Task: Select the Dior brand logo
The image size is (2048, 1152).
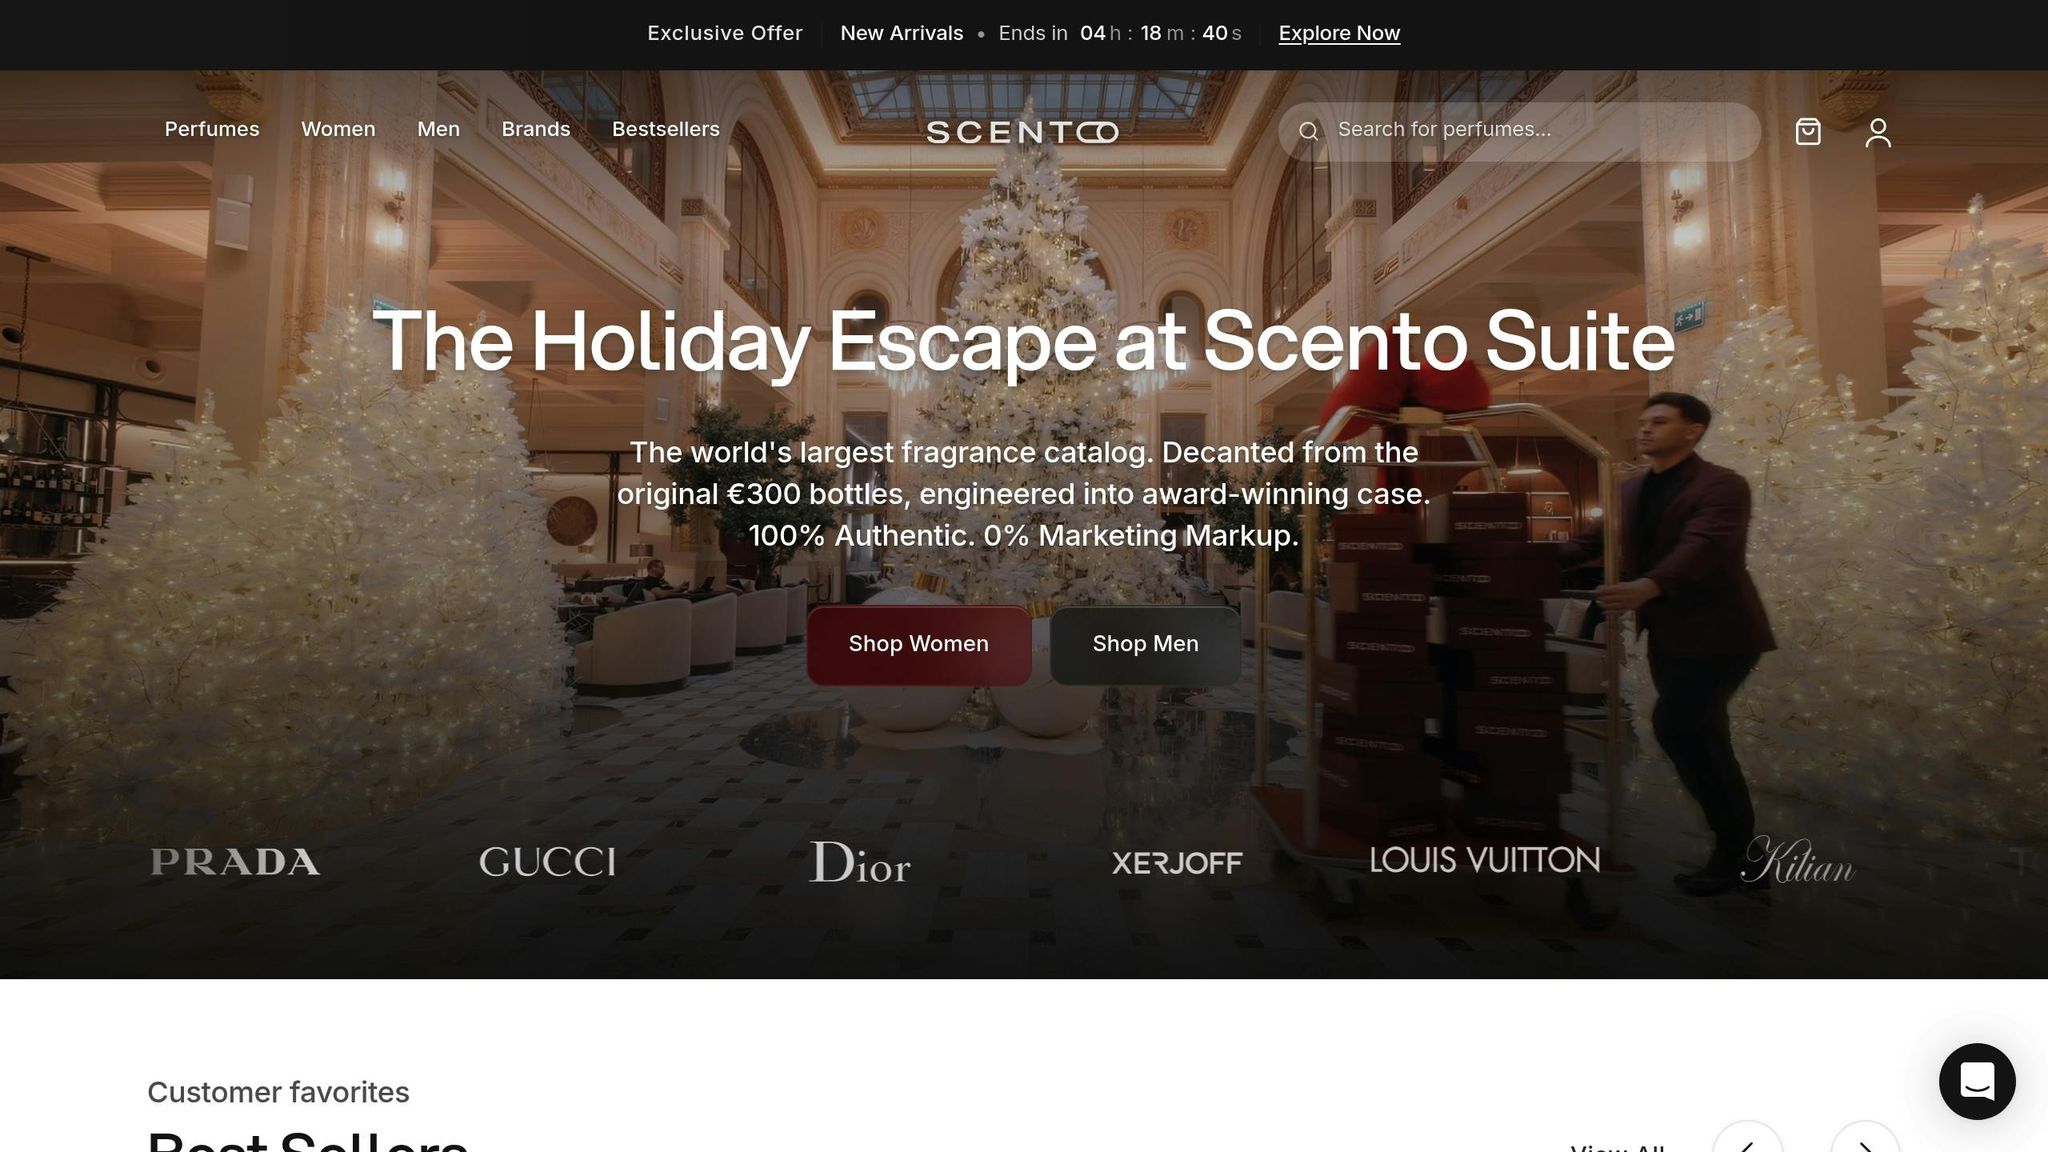Action: [860, 862]
